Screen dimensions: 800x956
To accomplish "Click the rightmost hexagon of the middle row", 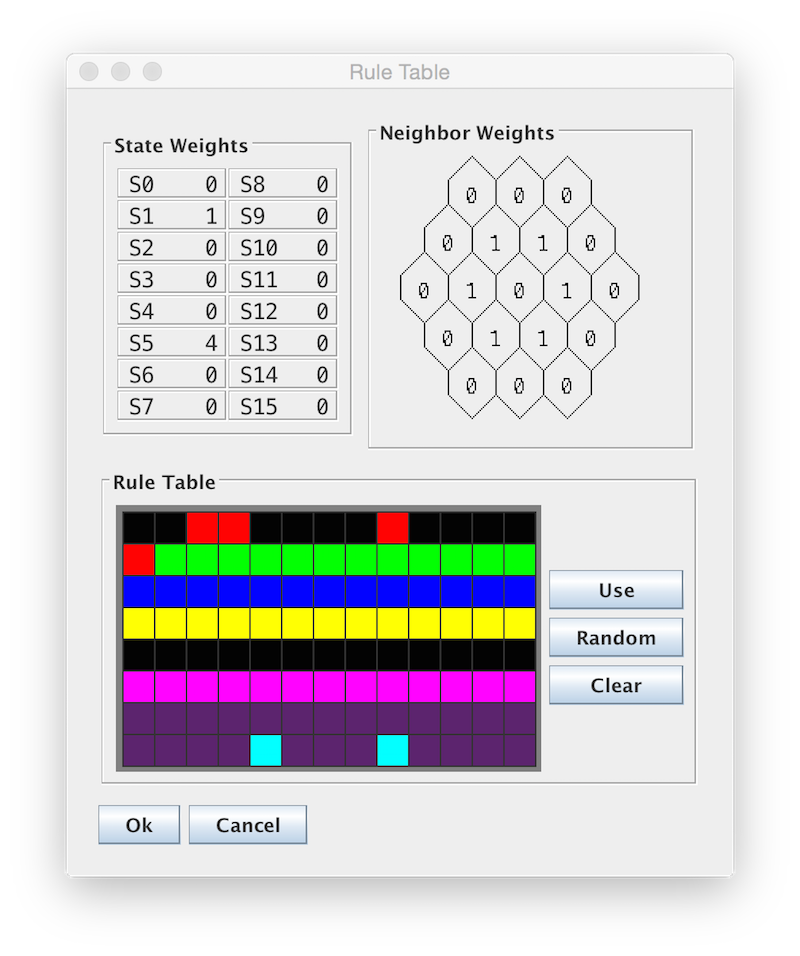I will (615, 288).
